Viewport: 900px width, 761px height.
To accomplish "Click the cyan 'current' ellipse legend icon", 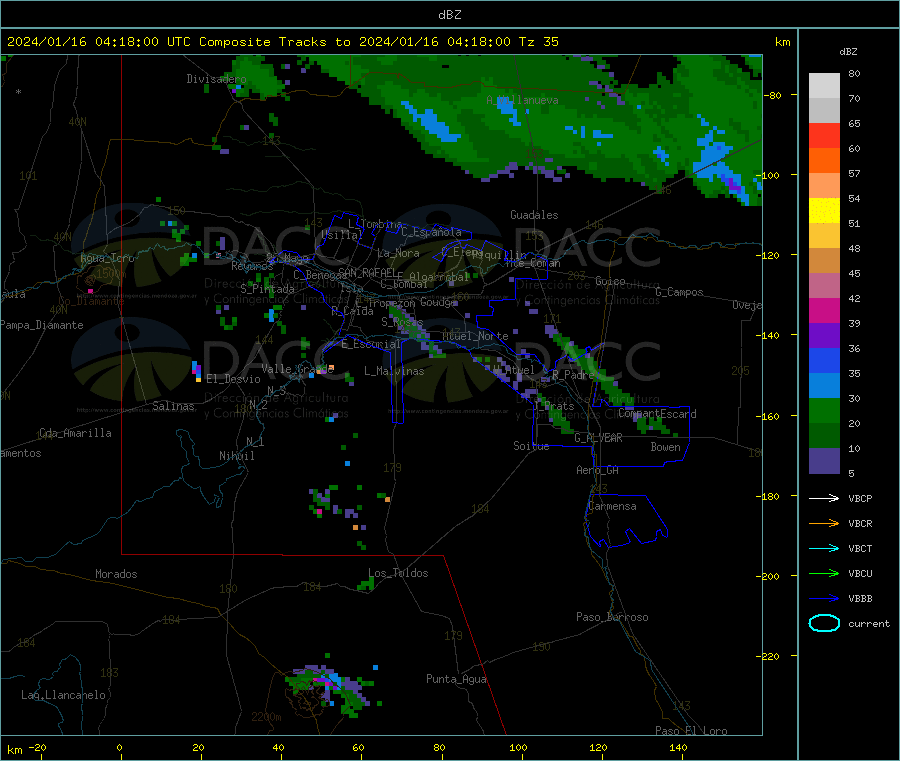I will pyautogui.click(x=824, y=623).
